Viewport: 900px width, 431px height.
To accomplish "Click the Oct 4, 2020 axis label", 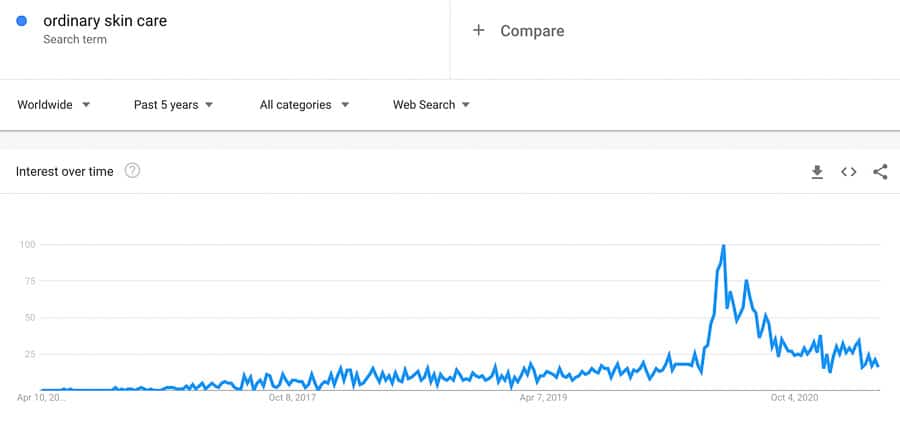I will pos(795,398).
